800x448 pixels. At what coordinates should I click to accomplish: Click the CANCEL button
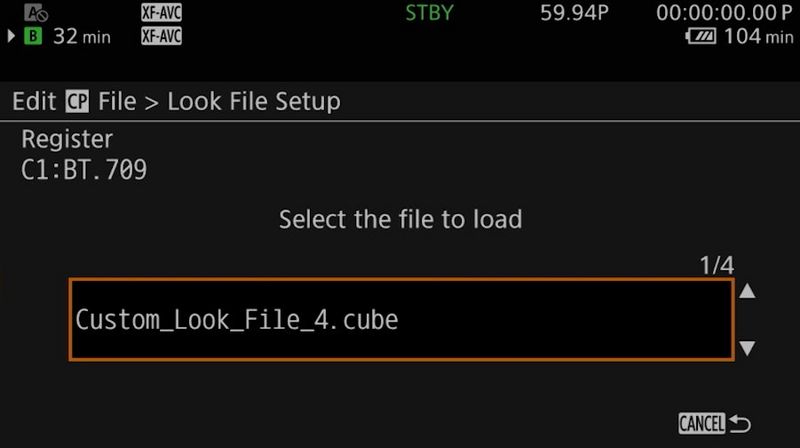point(702,424)
